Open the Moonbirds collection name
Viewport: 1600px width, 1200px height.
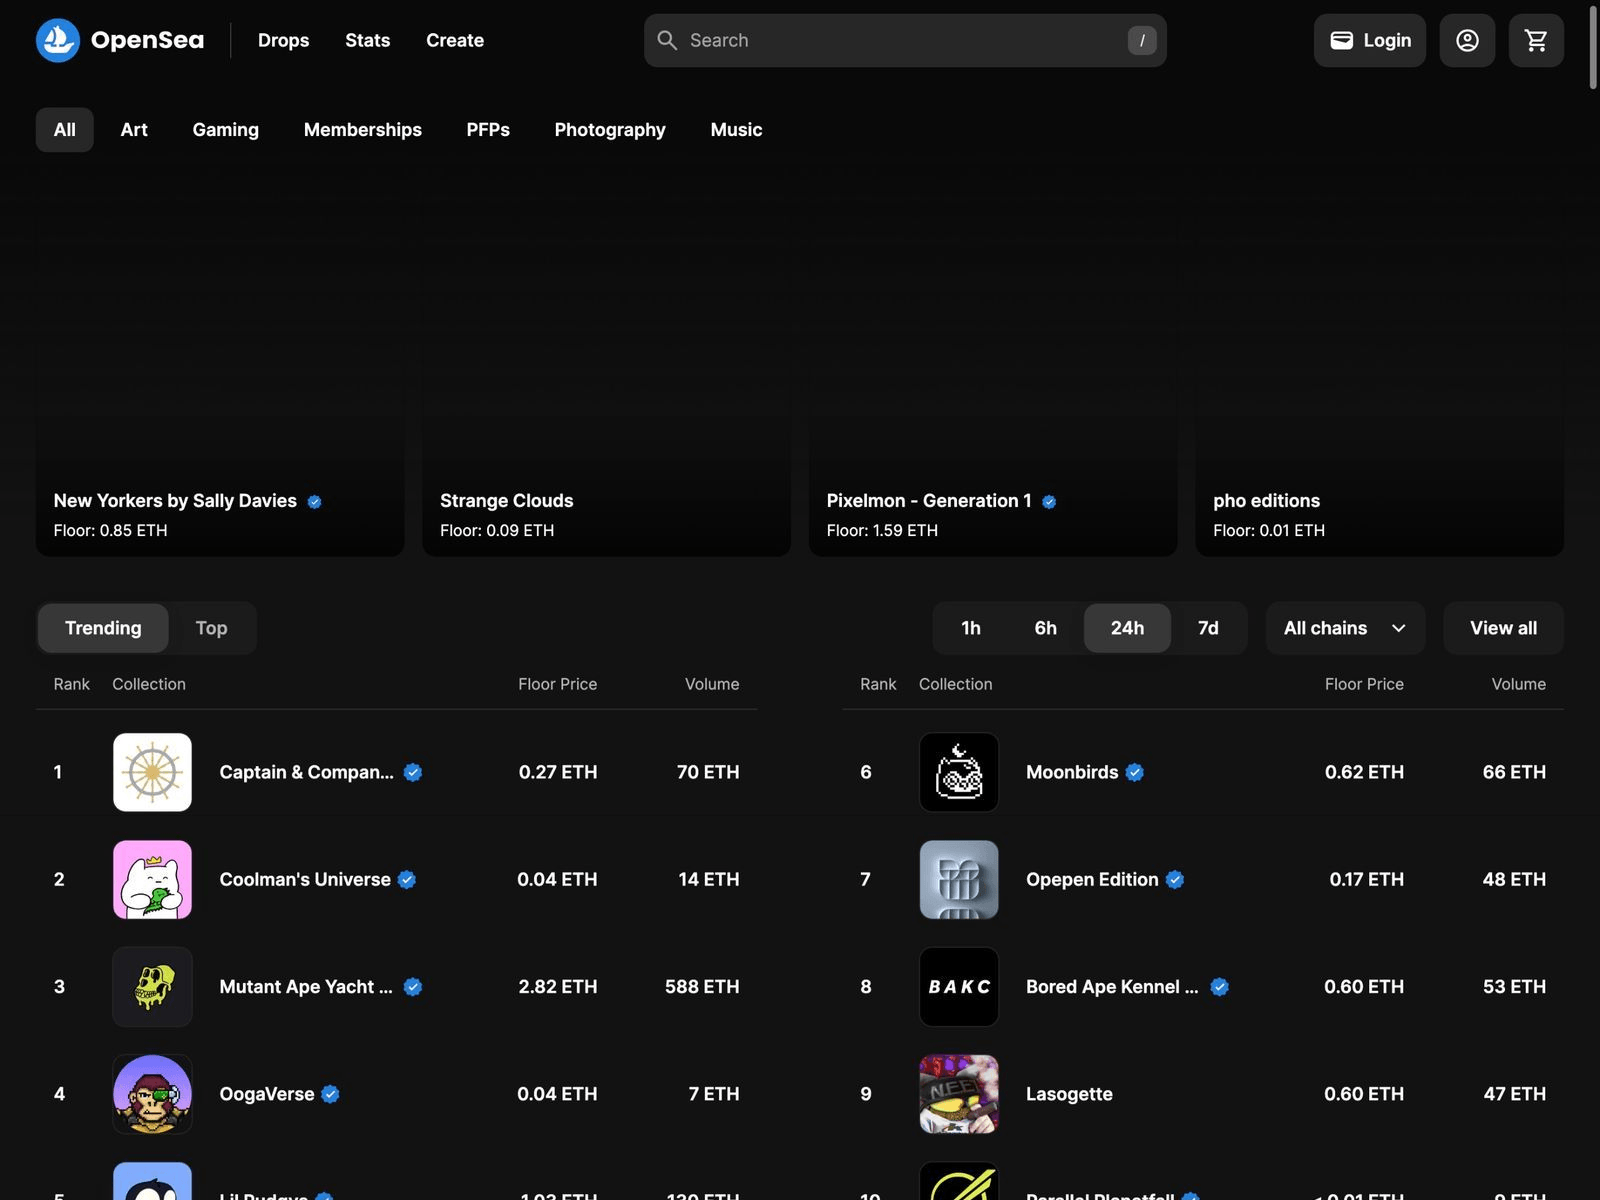1072,772
